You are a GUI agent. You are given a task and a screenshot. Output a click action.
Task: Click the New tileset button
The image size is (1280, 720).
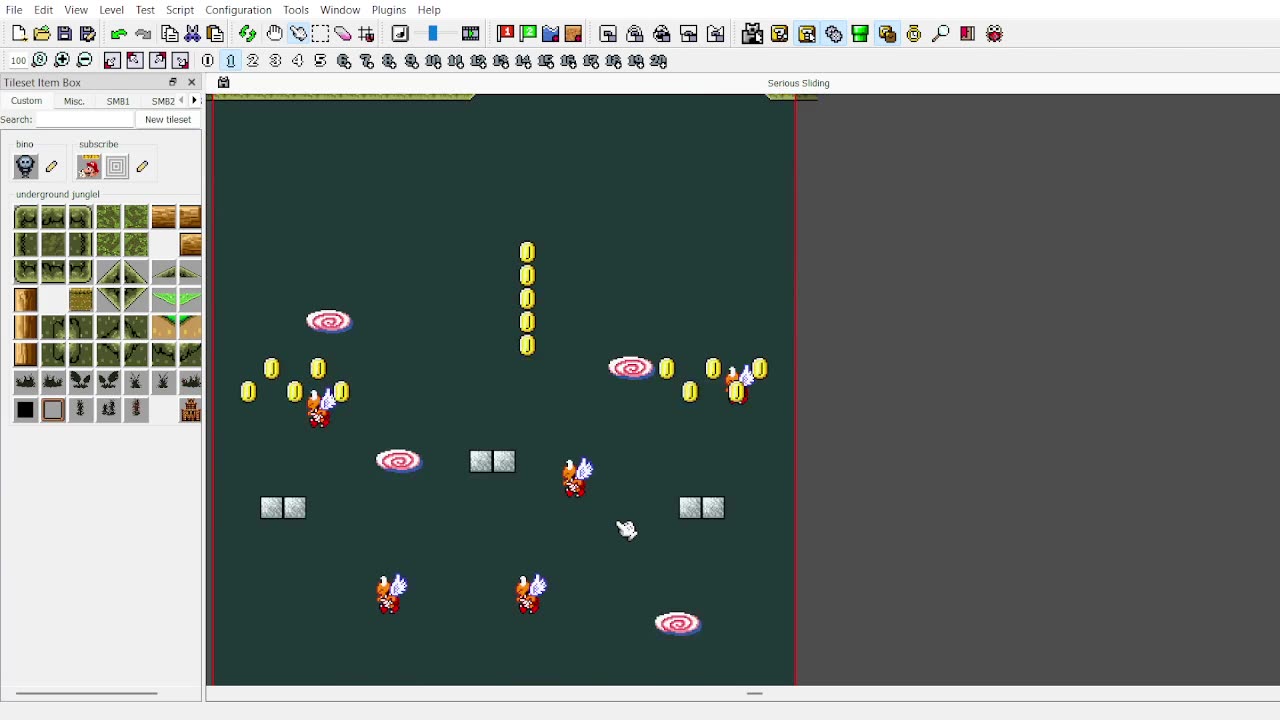pos(168,120)
